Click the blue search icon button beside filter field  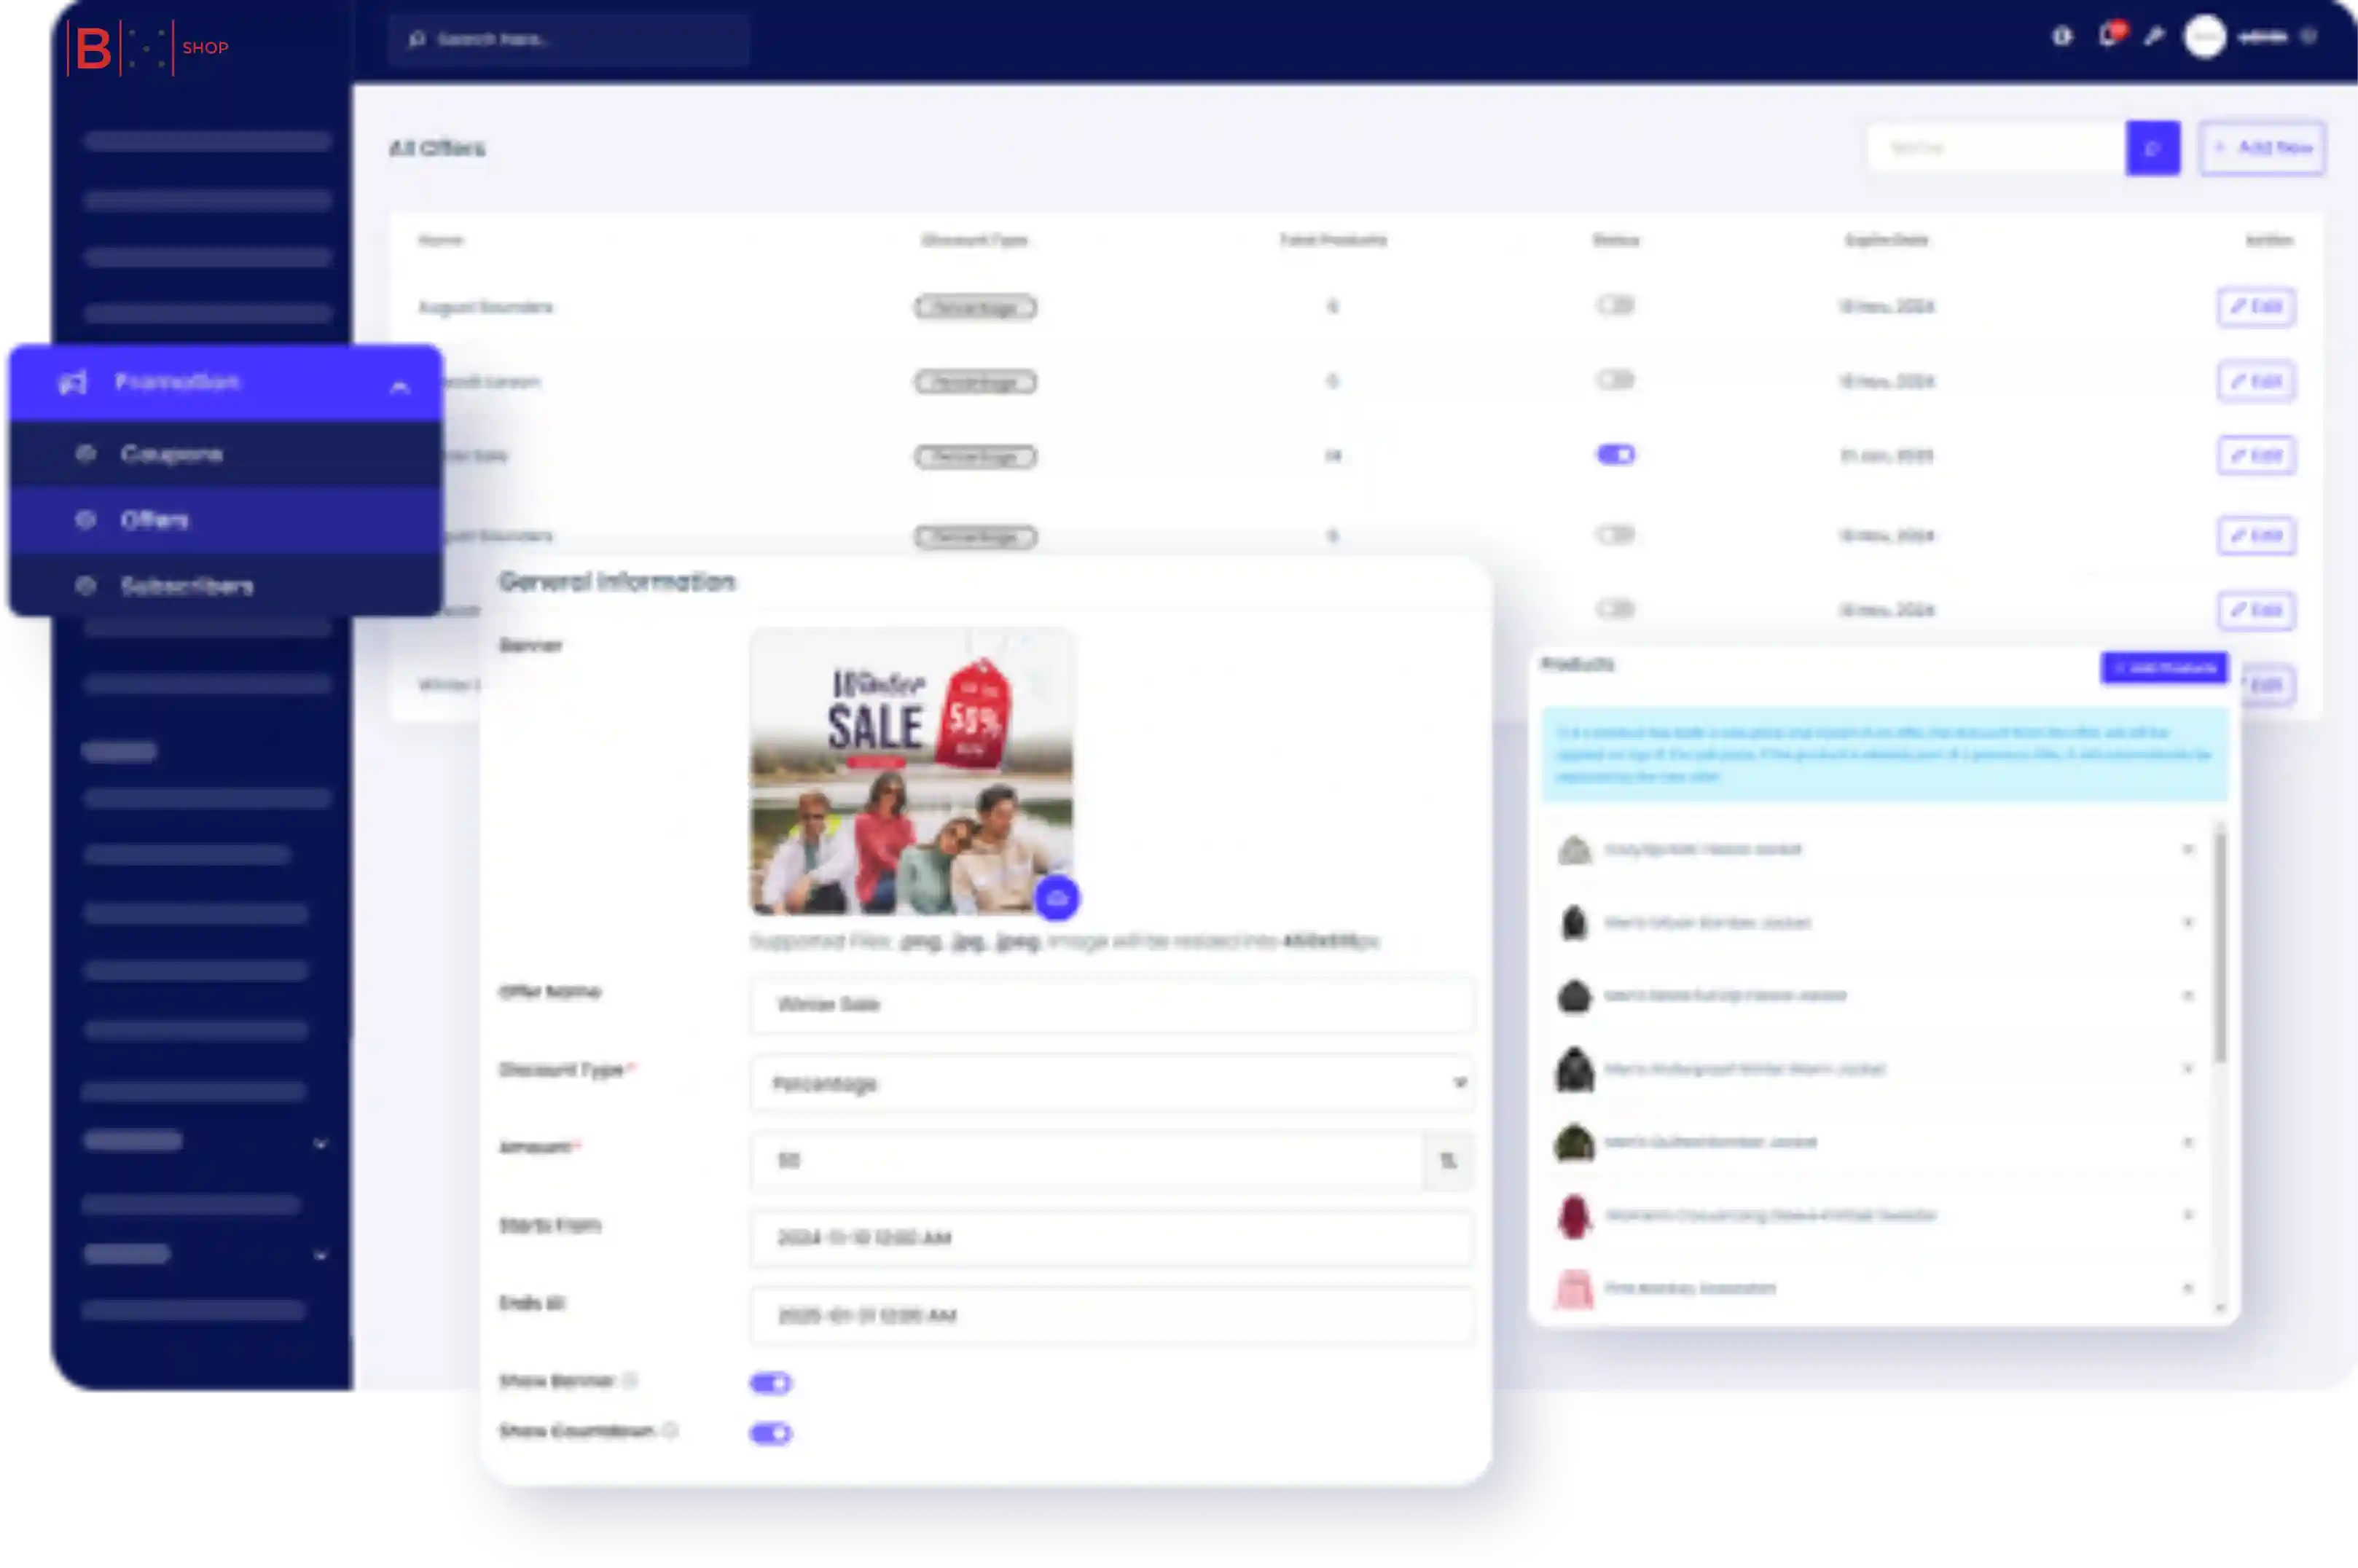point(2152,148)
